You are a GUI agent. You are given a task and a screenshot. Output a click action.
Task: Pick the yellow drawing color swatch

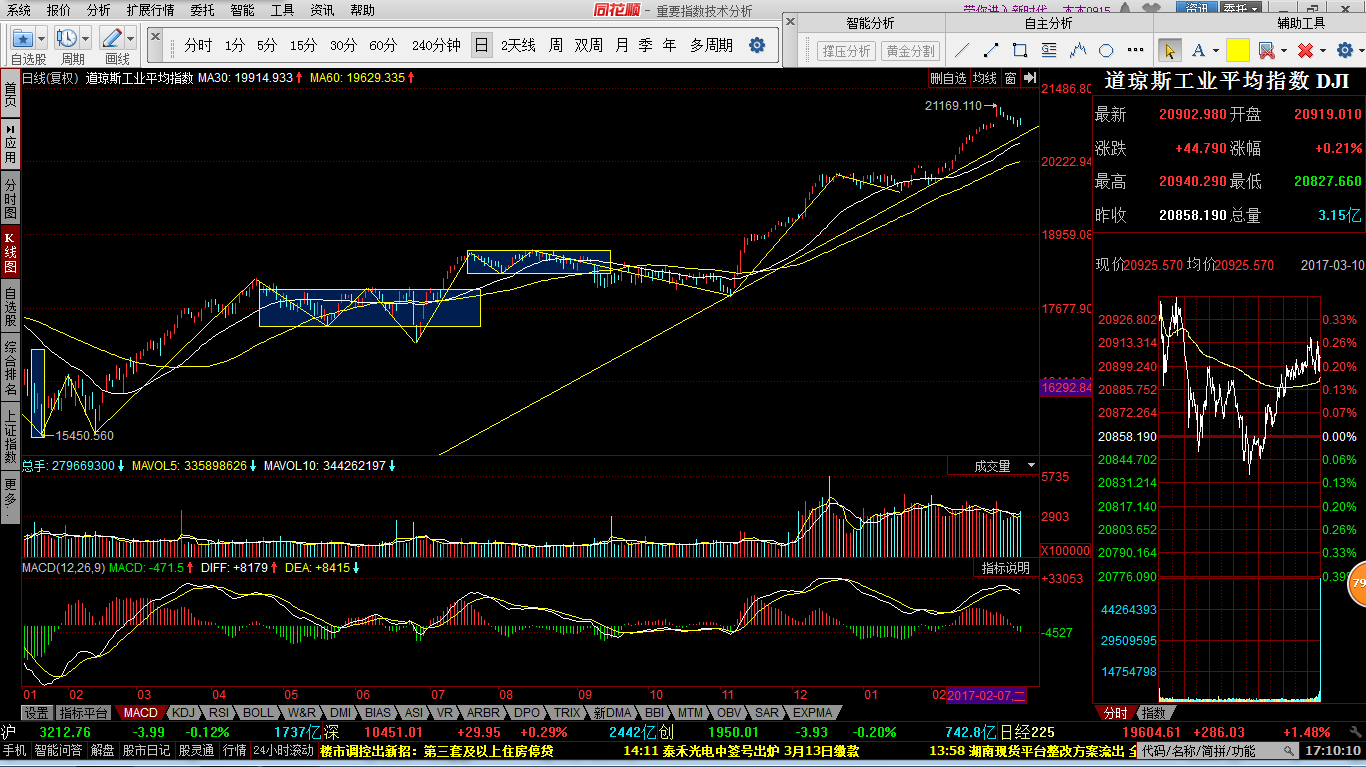click(x=1238, y=50)
